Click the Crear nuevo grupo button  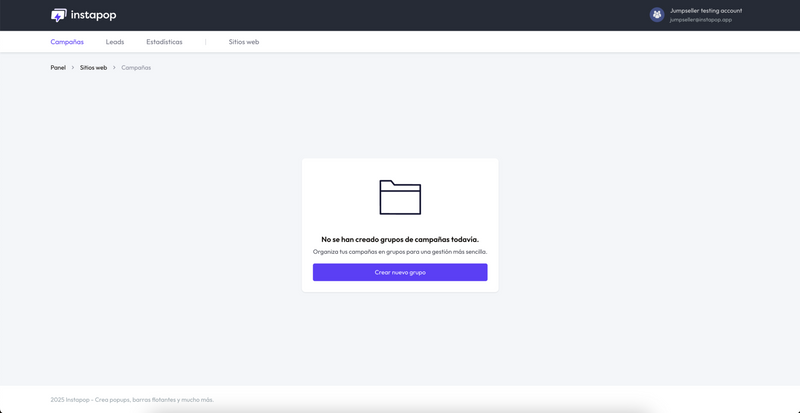(400, 272)
